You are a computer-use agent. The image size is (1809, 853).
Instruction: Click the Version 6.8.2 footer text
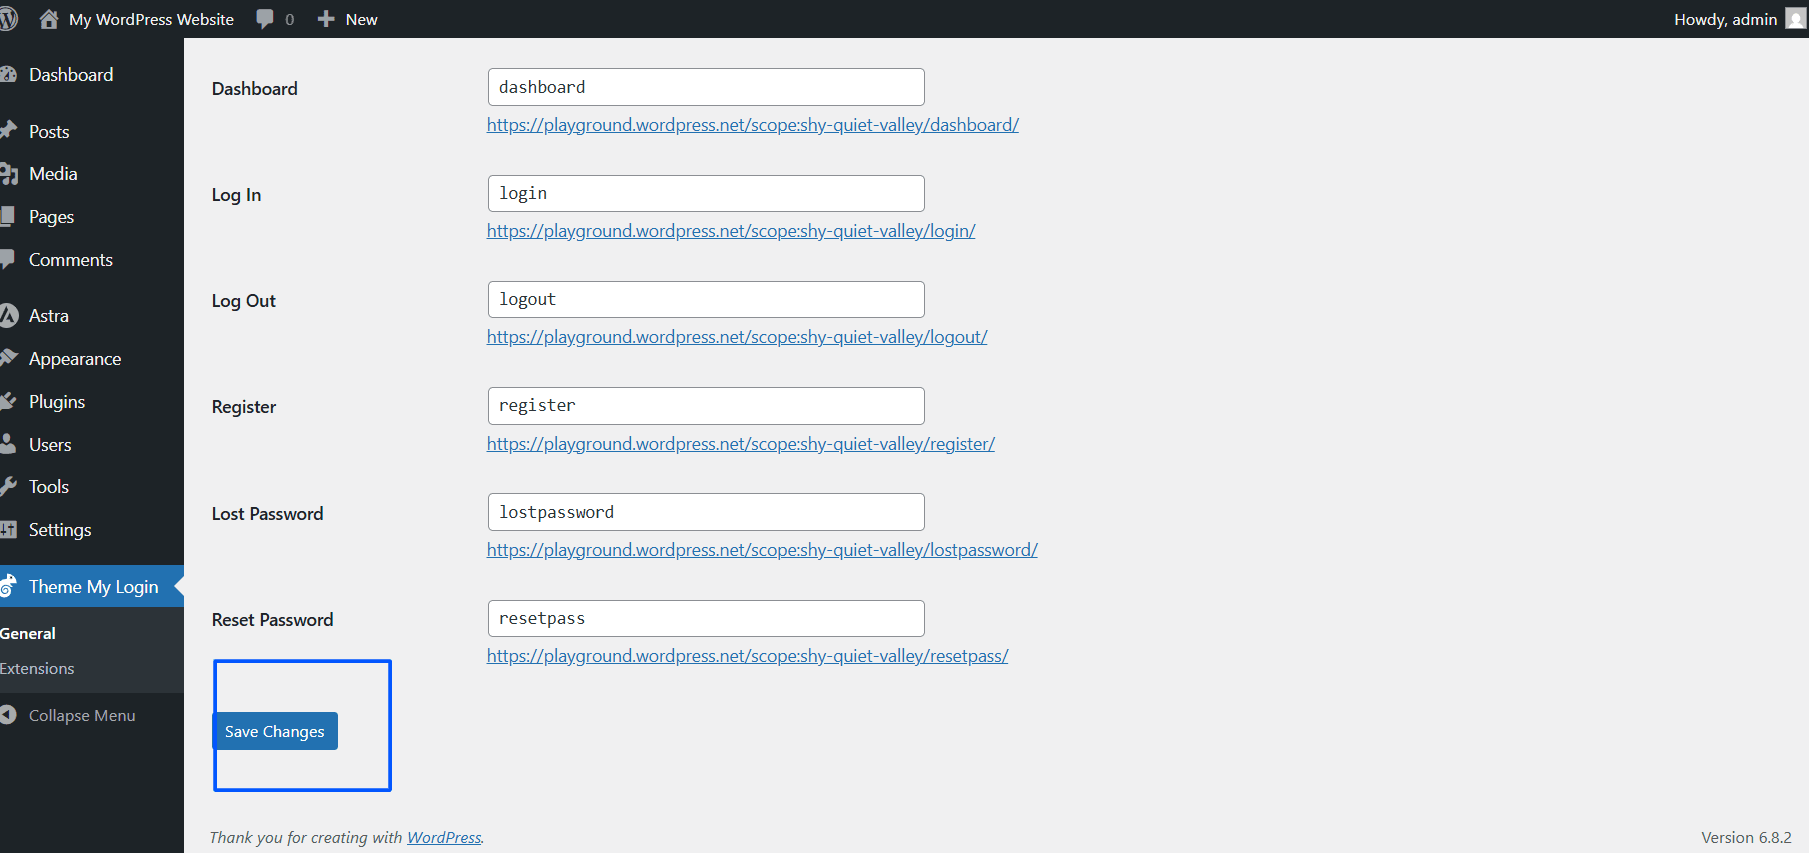click(x=1746, y=837)
